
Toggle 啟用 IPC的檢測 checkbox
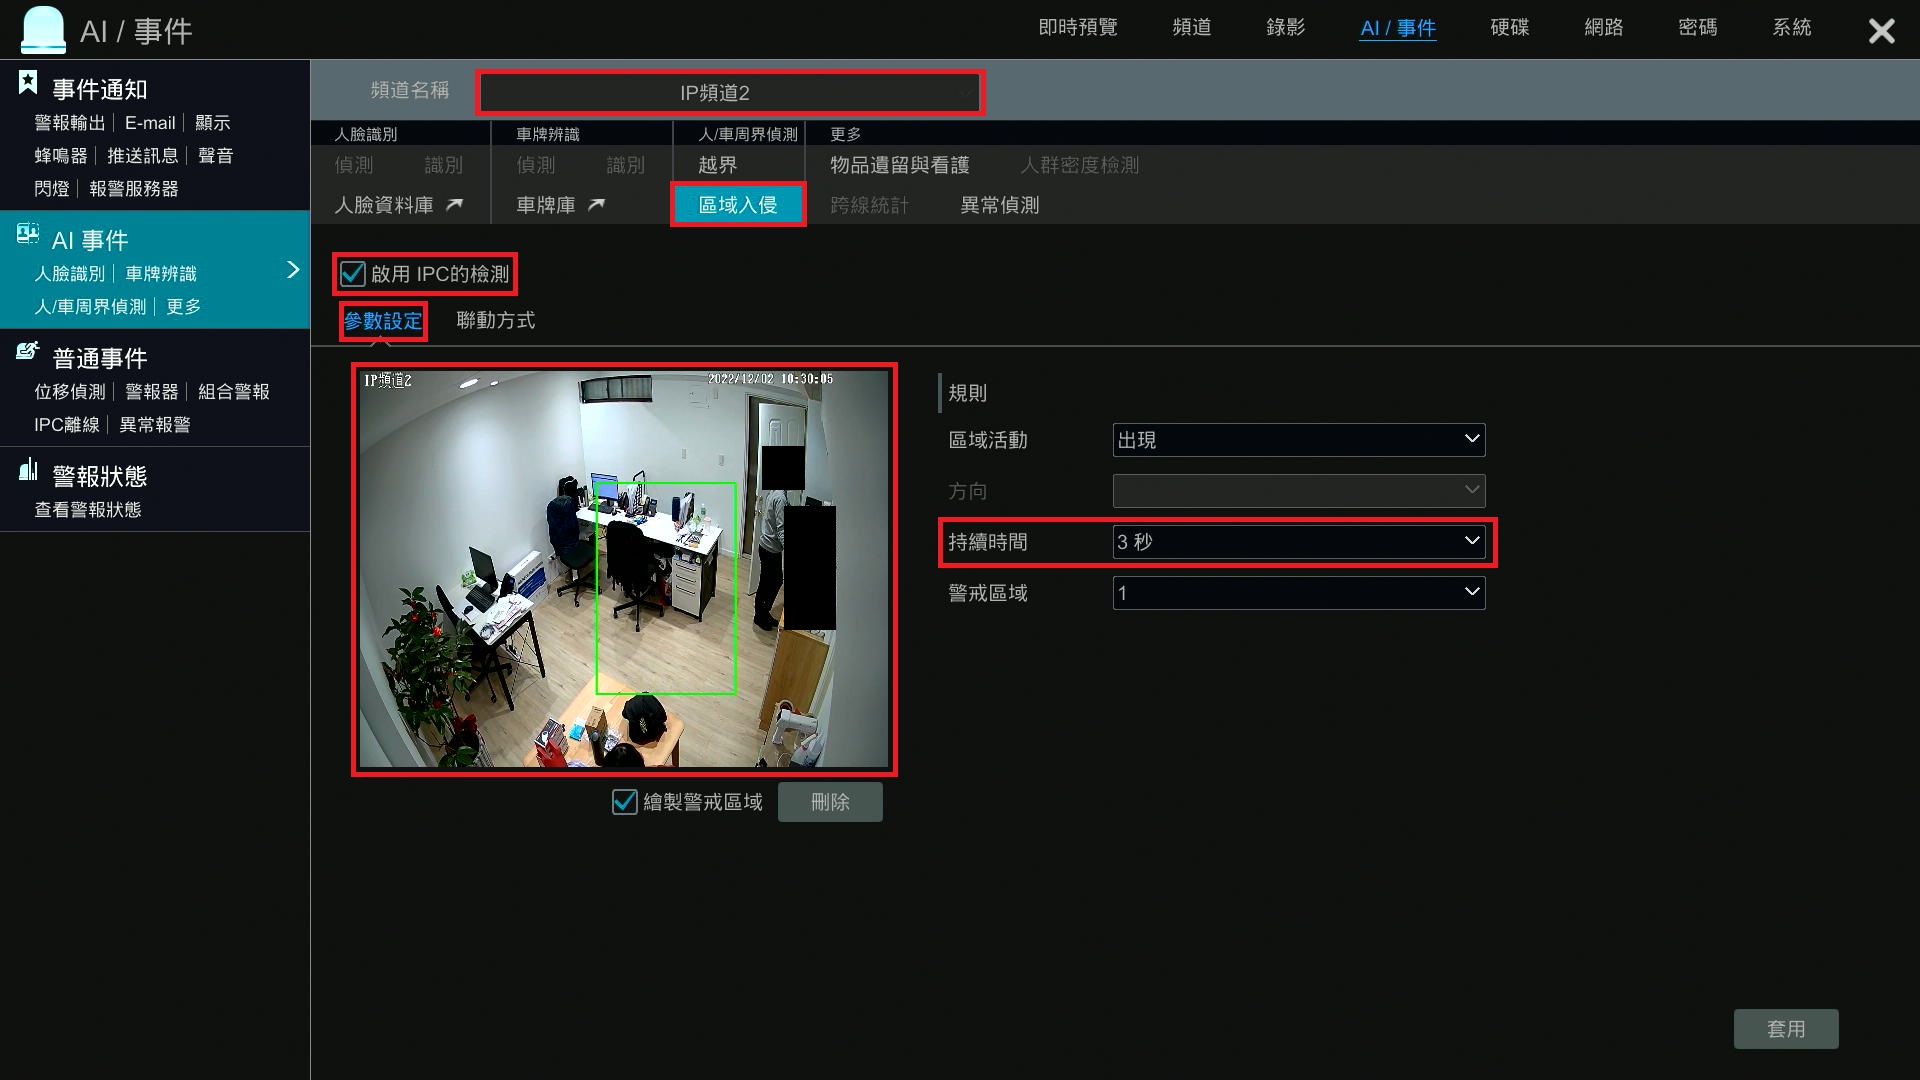tap(352, 273)
